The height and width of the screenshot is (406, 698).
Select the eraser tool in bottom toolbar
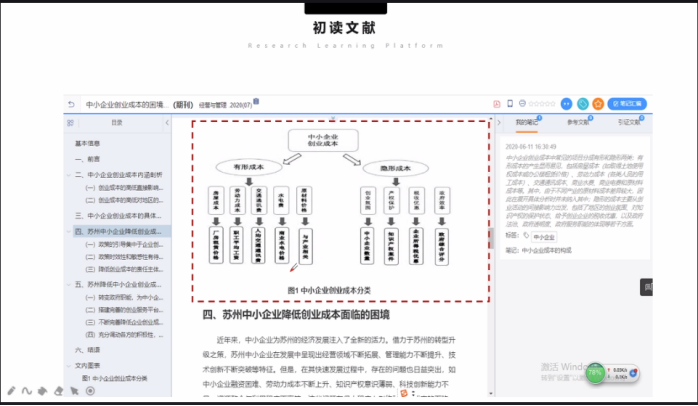(59, 390)
